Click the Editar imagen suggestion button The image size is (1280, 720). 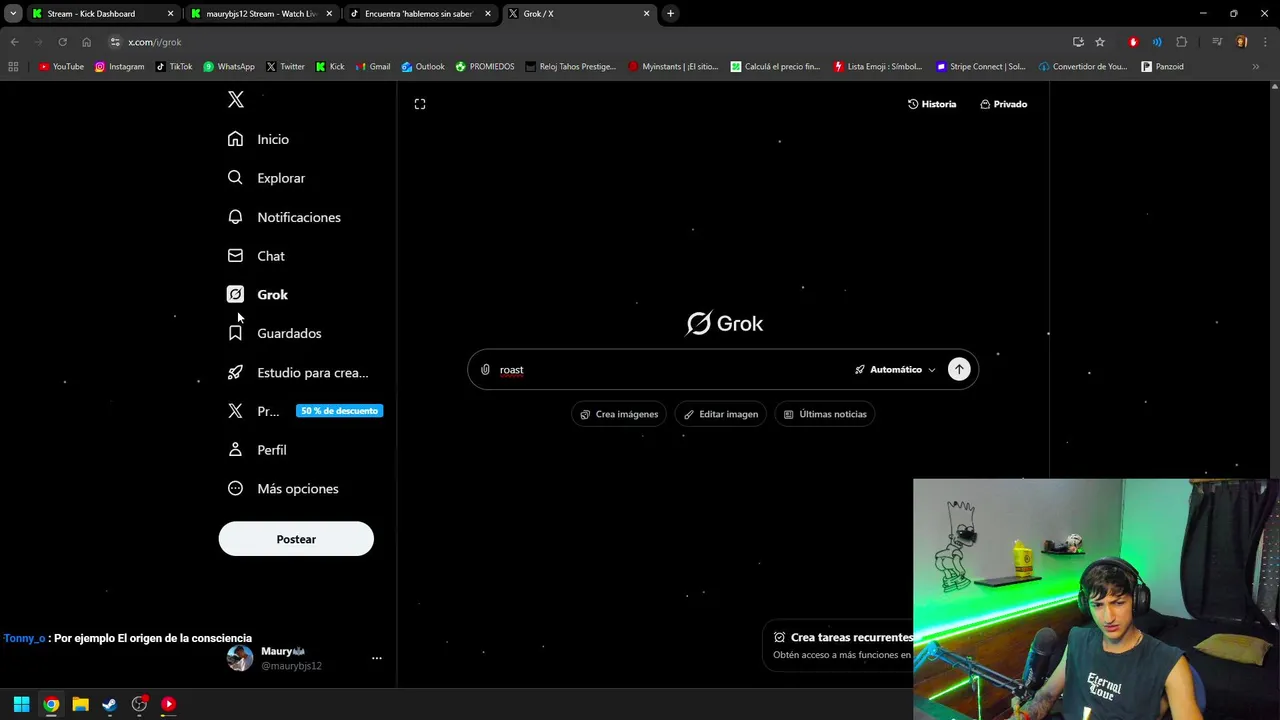pyautogui.click(x=721, y=414)
